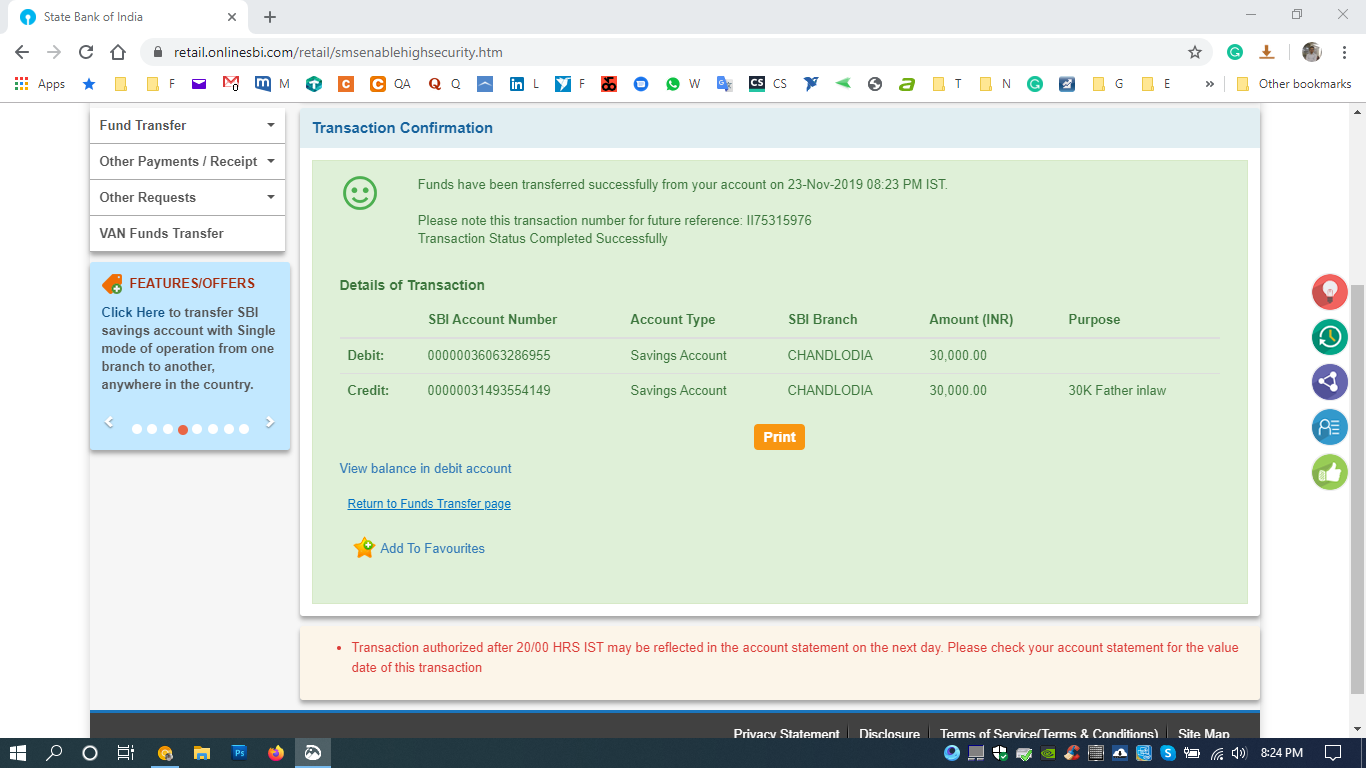Click the purpose text 30K Father inlaw

(1117, 390)
